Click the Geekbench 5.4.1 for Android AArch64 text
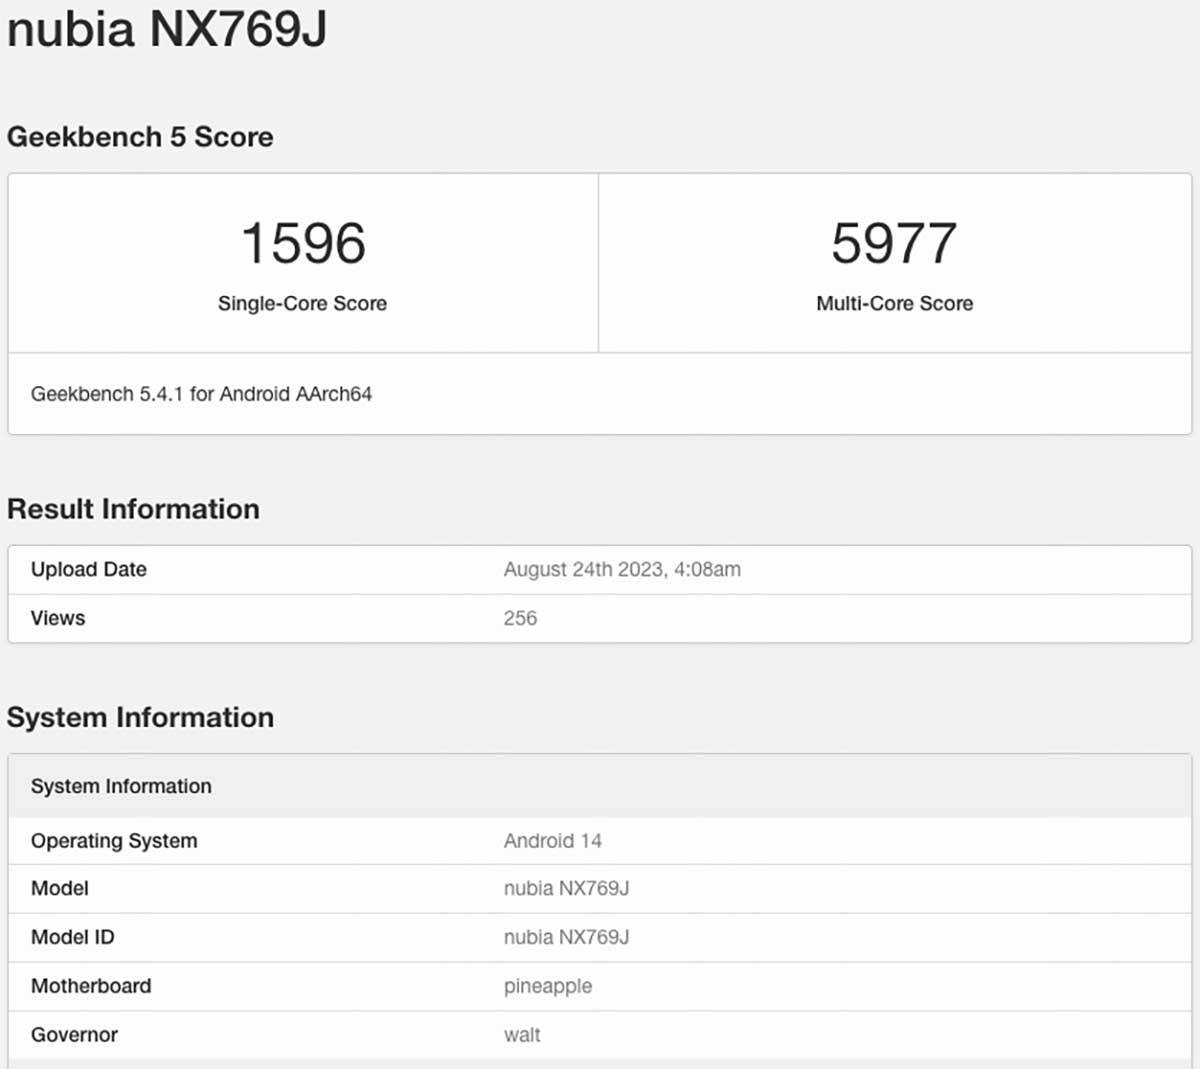 coord(201,394)
